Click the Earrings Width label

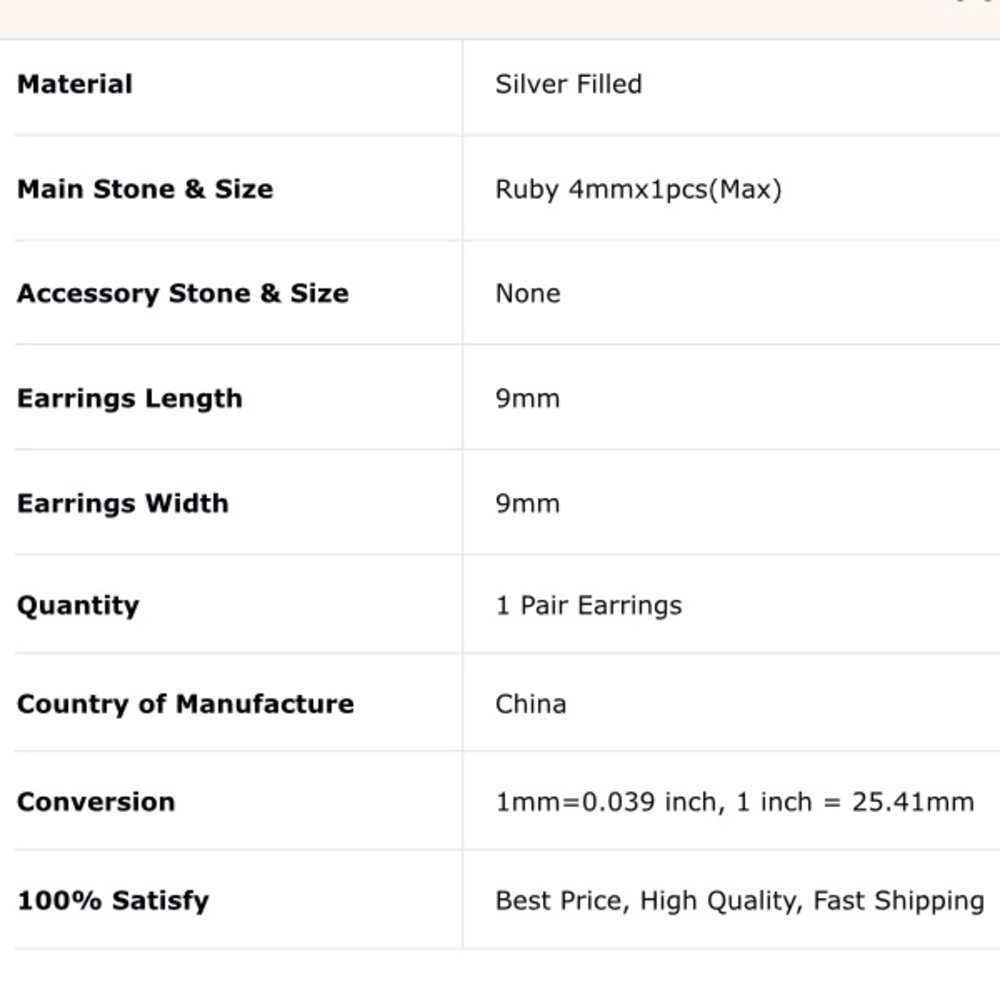[x=123, y=503]
